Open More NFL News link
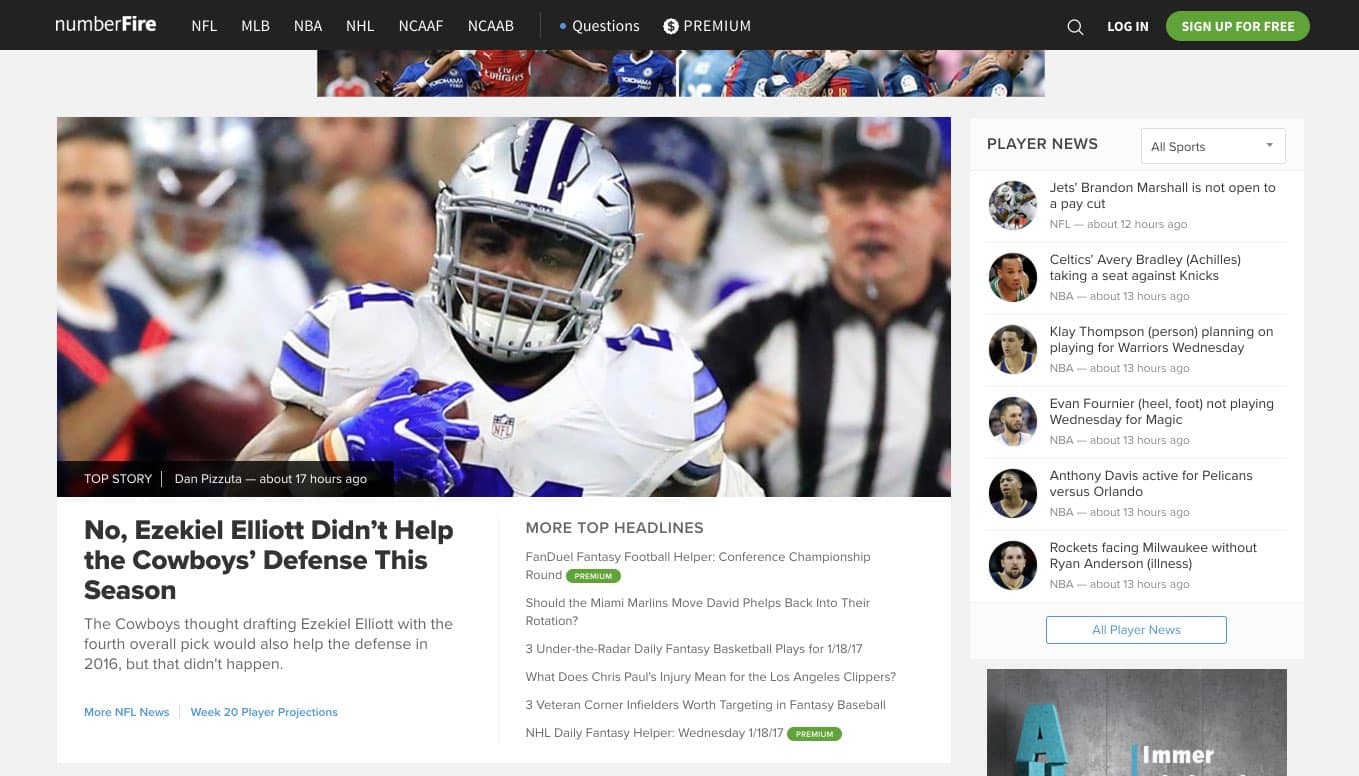 point(127,712)
